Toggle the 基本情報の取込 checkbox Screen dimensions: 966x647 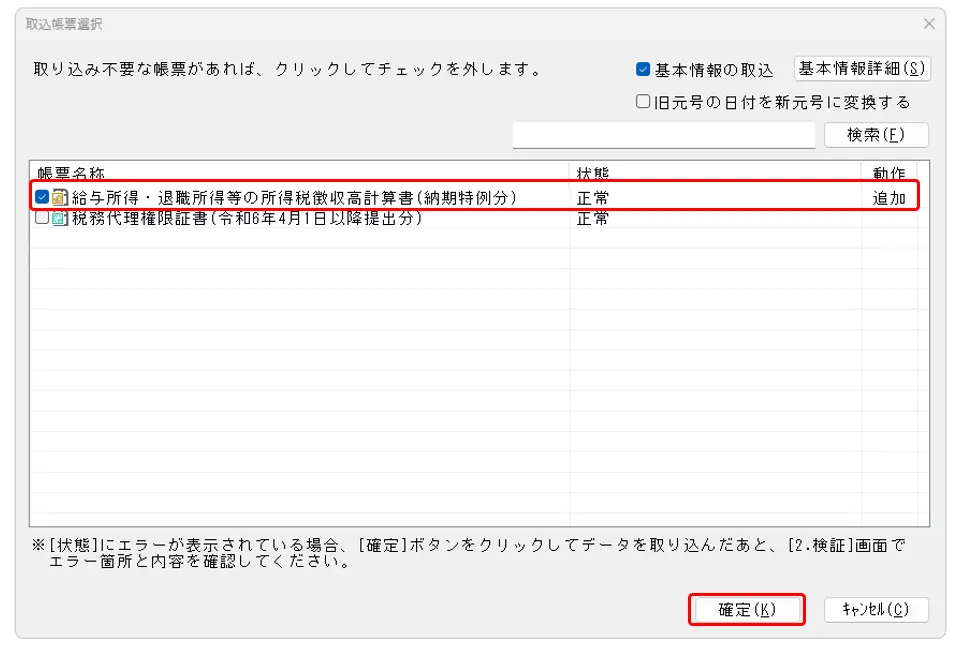tap(644, 70)
